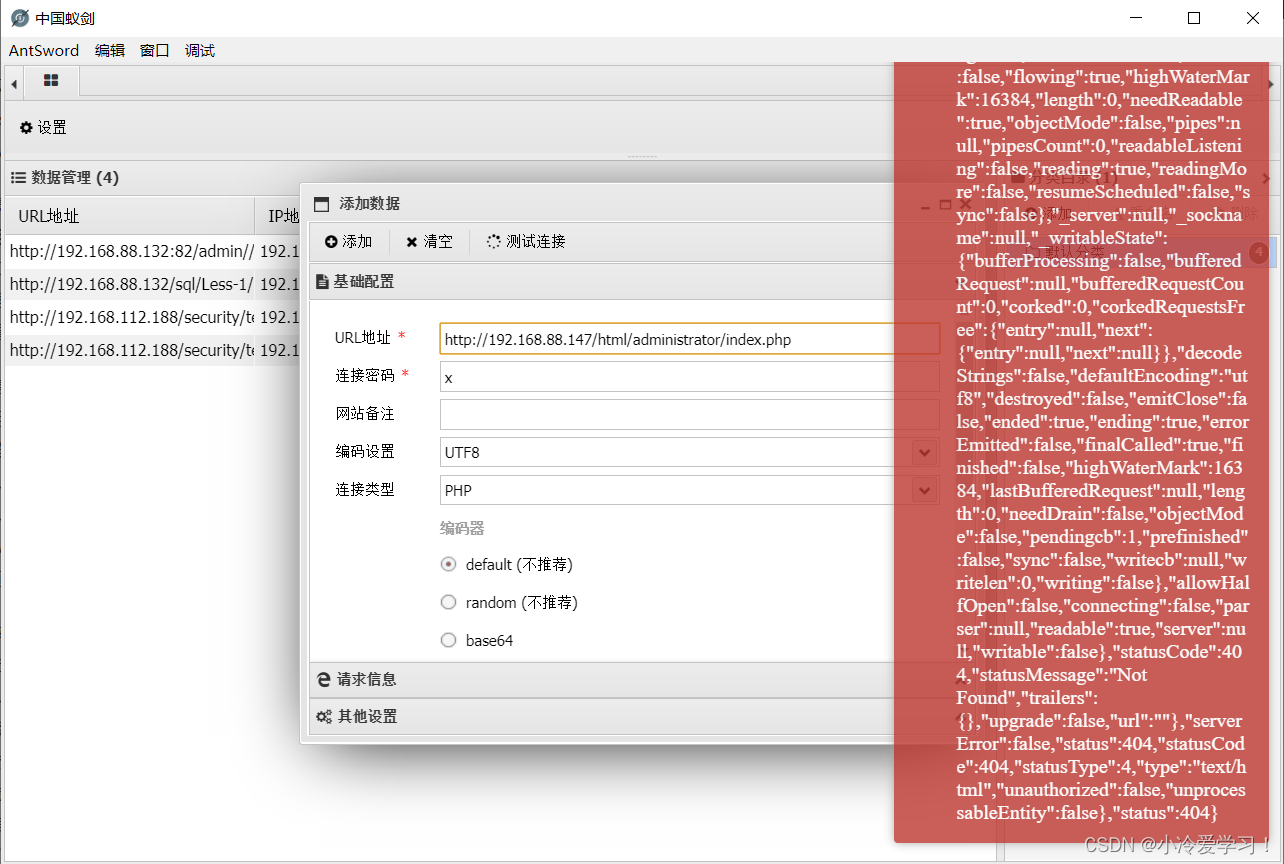1284x864 pixels.
Task: Open 设置 with the gear icon
Action: pos(43,128)
